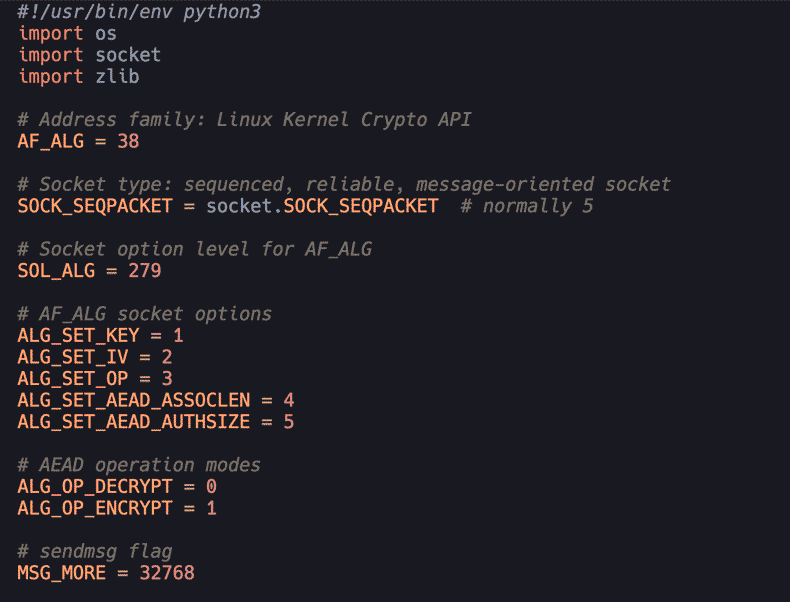Viewport: 790px width, 602px height.
Task: Click the python3 shebang line
Action: (139, 12)
